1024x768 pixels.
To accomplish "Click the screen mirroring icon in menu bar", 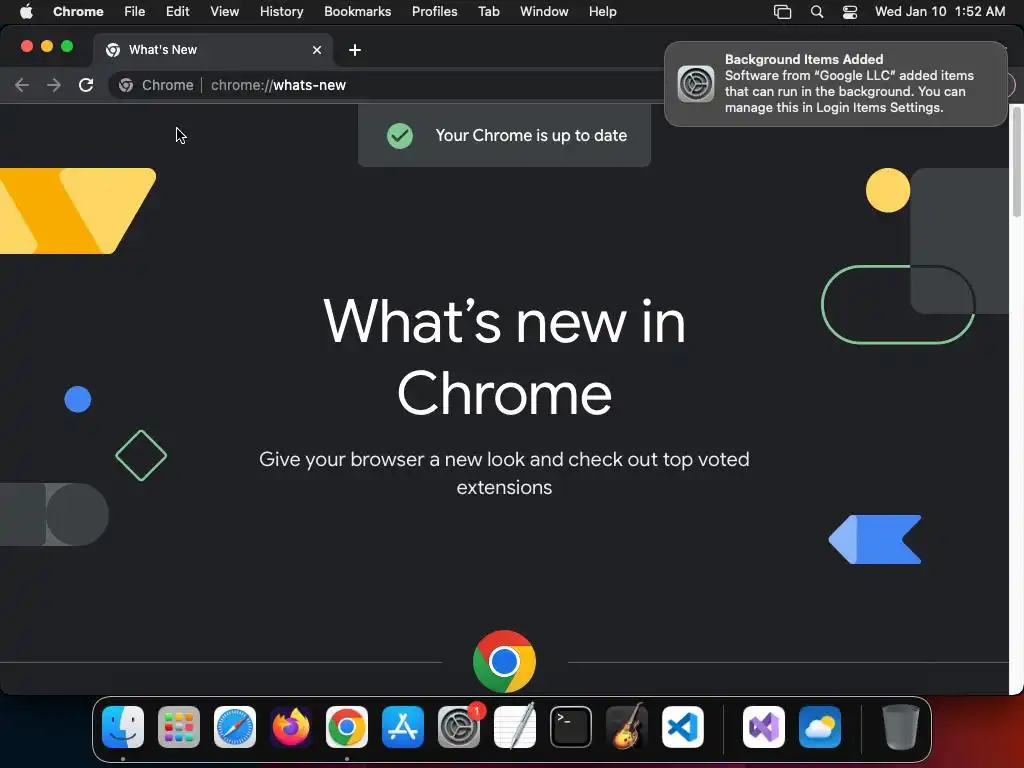I will (x=782, y=11).
